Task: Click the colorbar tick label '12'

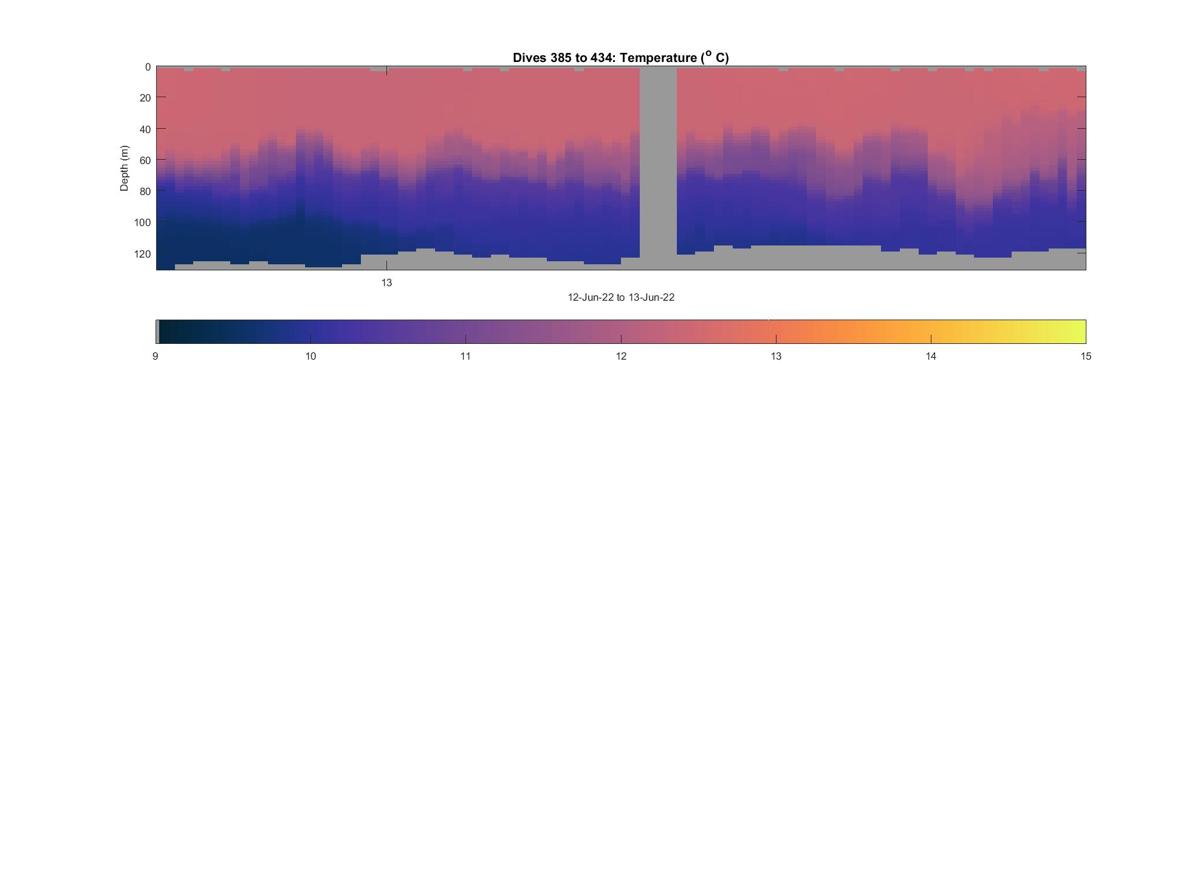Action: (x=621, y=356)
